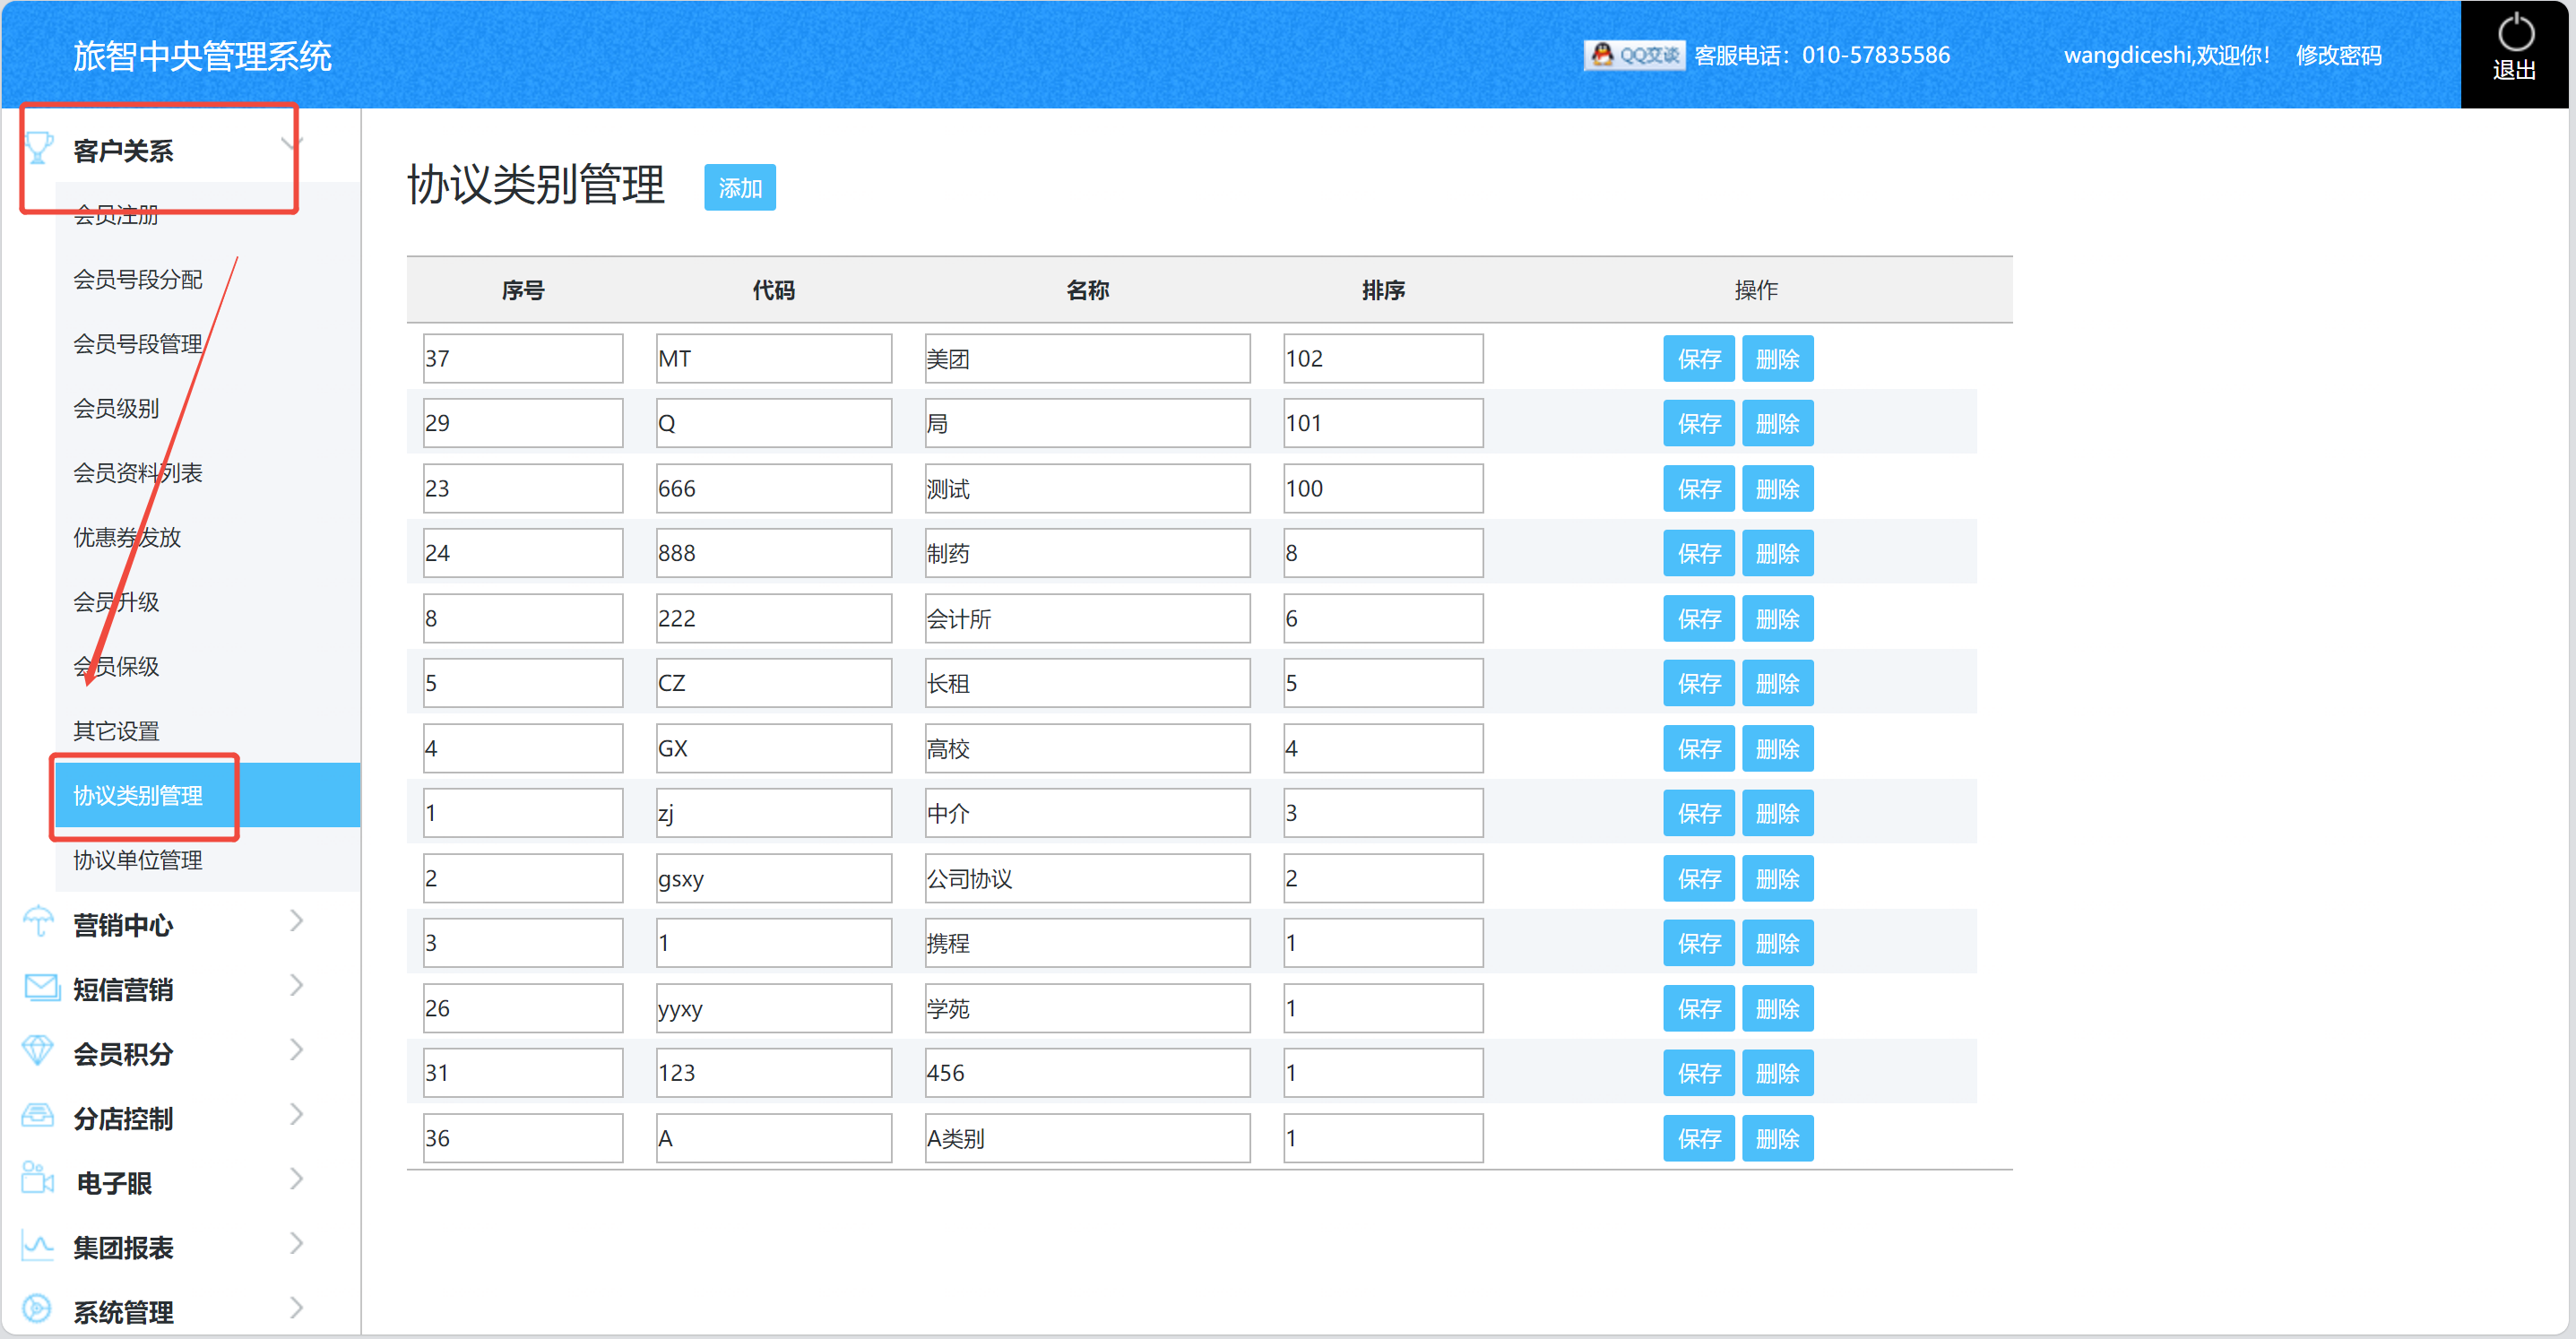Screen dimensions: 2576x1339
Task: Click the name field containing 携程
Action: tap(1087, 944)
